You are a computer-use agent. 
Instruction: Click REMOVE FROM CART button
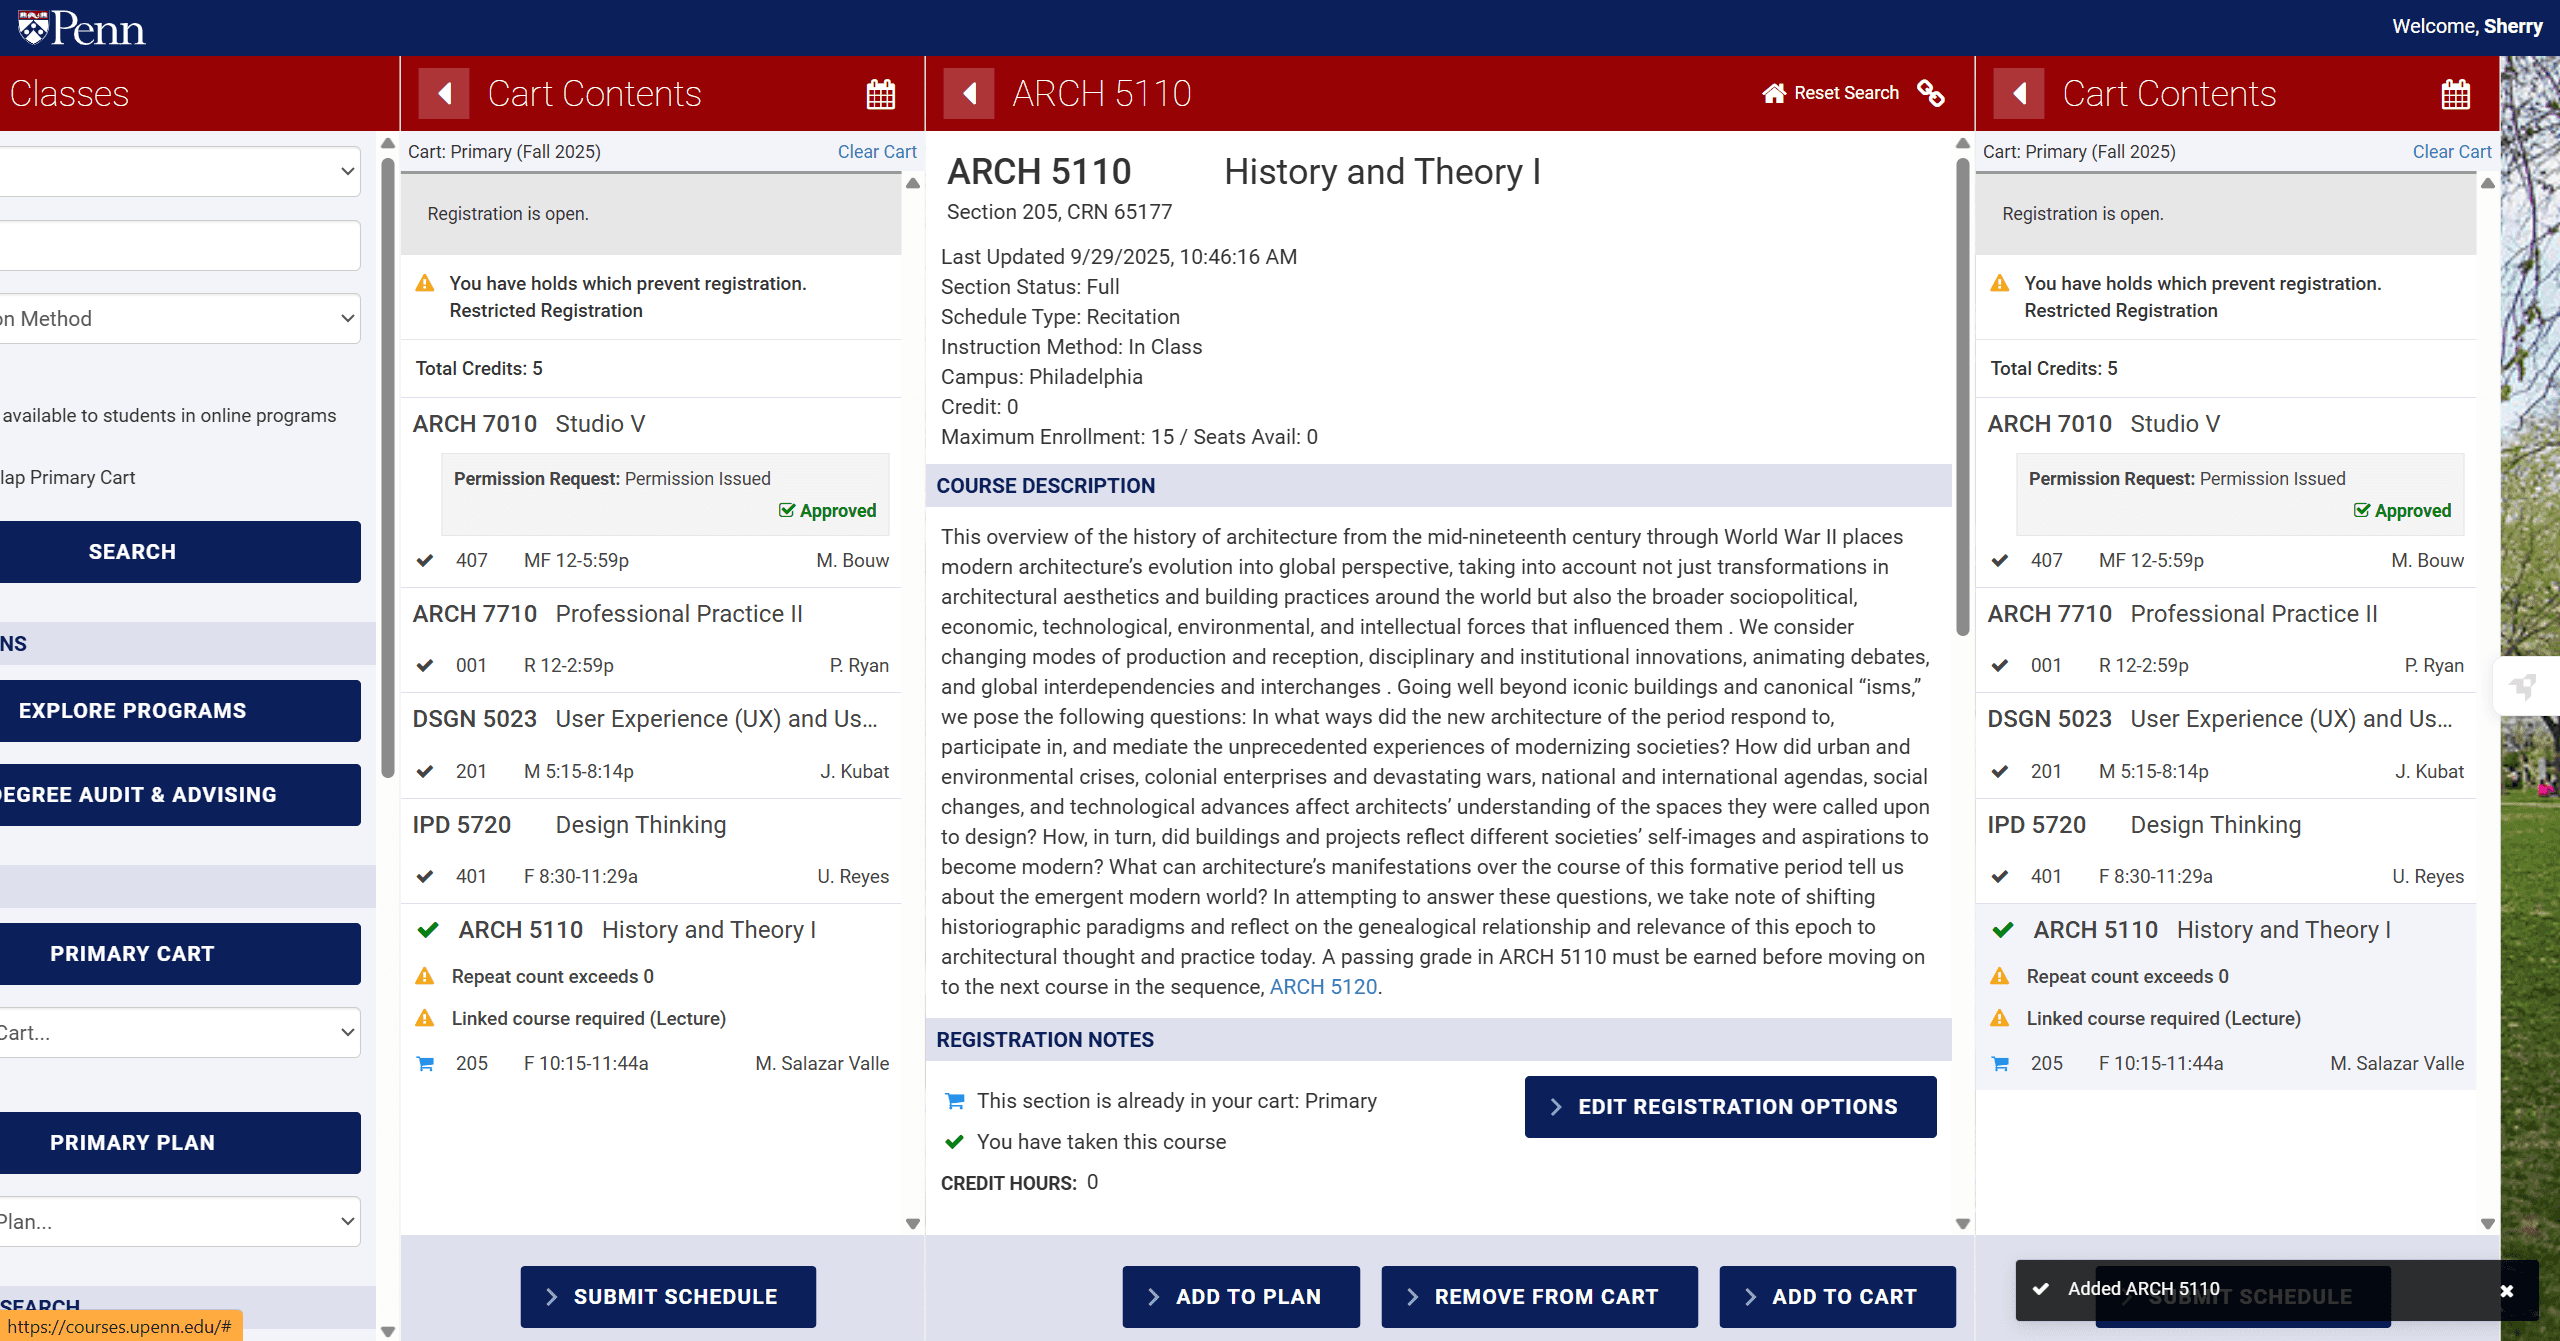pos(1540,1297)
